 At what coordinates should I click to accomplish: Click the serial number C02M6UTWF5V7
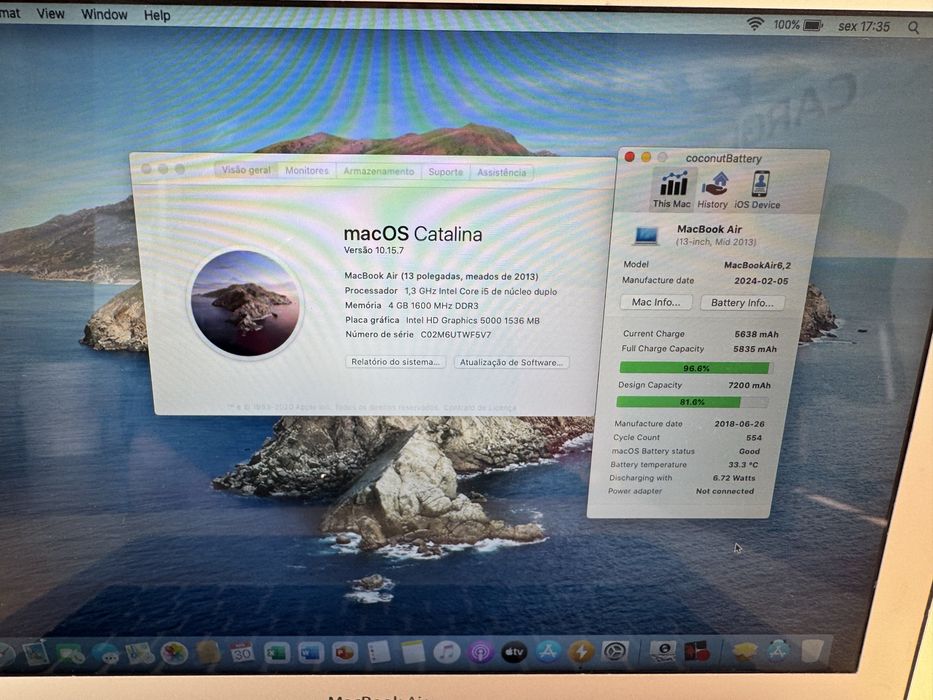click(x=456, y=335)
